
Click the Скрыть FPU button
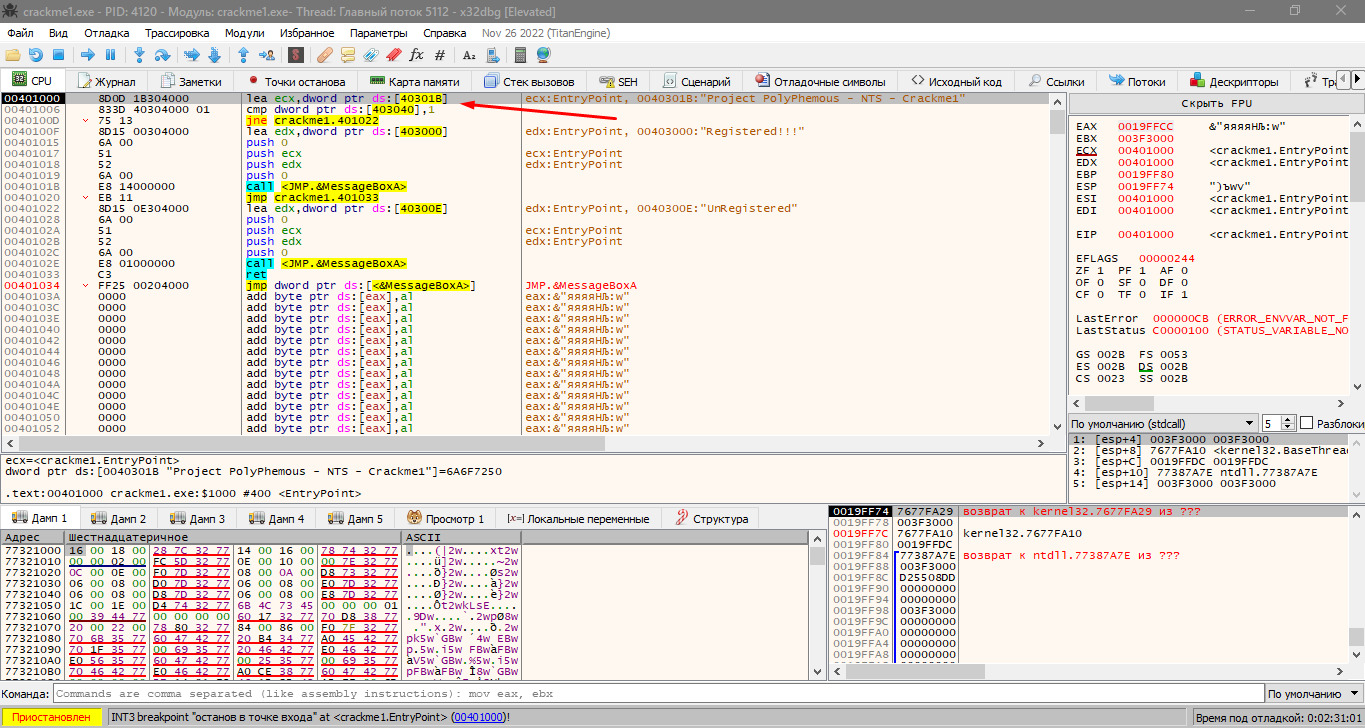coord(1216,103)
